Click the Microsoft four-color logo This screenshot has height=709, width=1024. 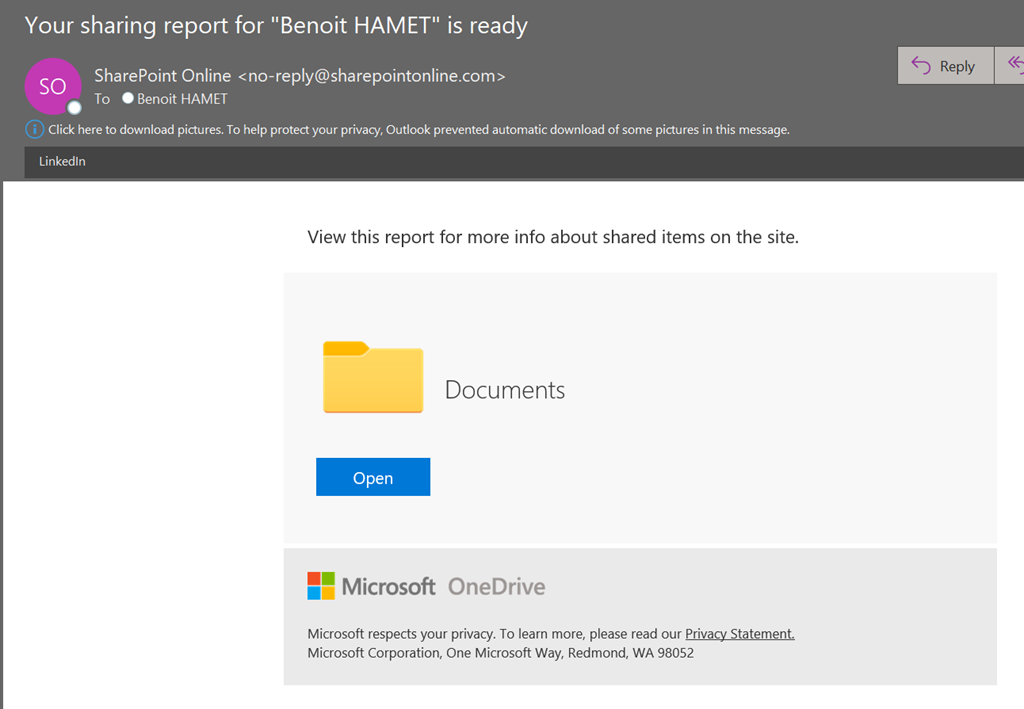(321, 586)
